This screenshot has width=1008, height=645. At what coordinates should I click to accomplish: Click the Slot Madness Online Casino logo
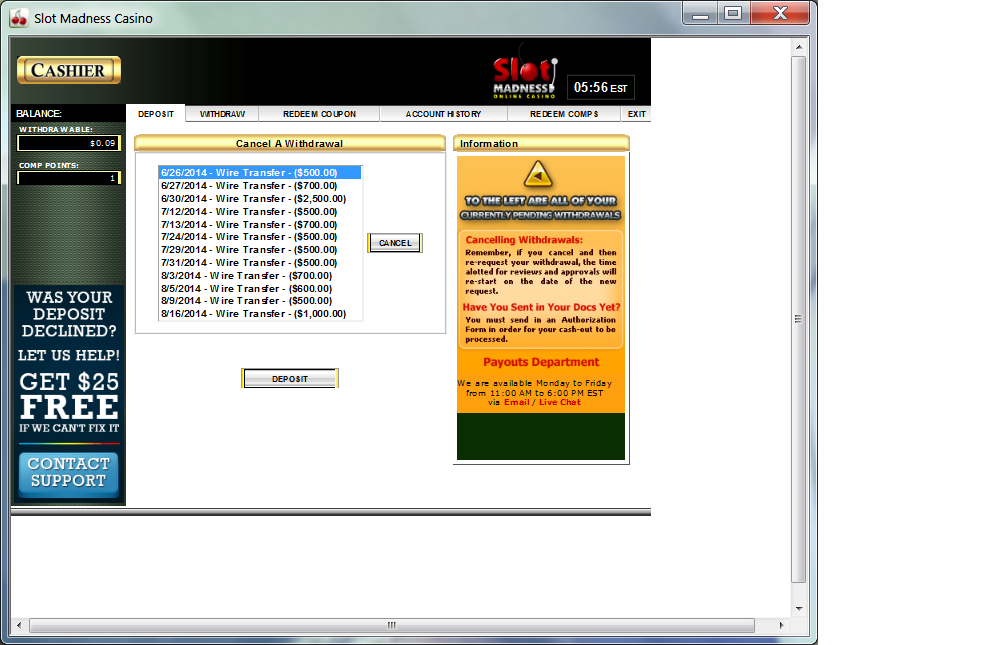tap(525, 71)
